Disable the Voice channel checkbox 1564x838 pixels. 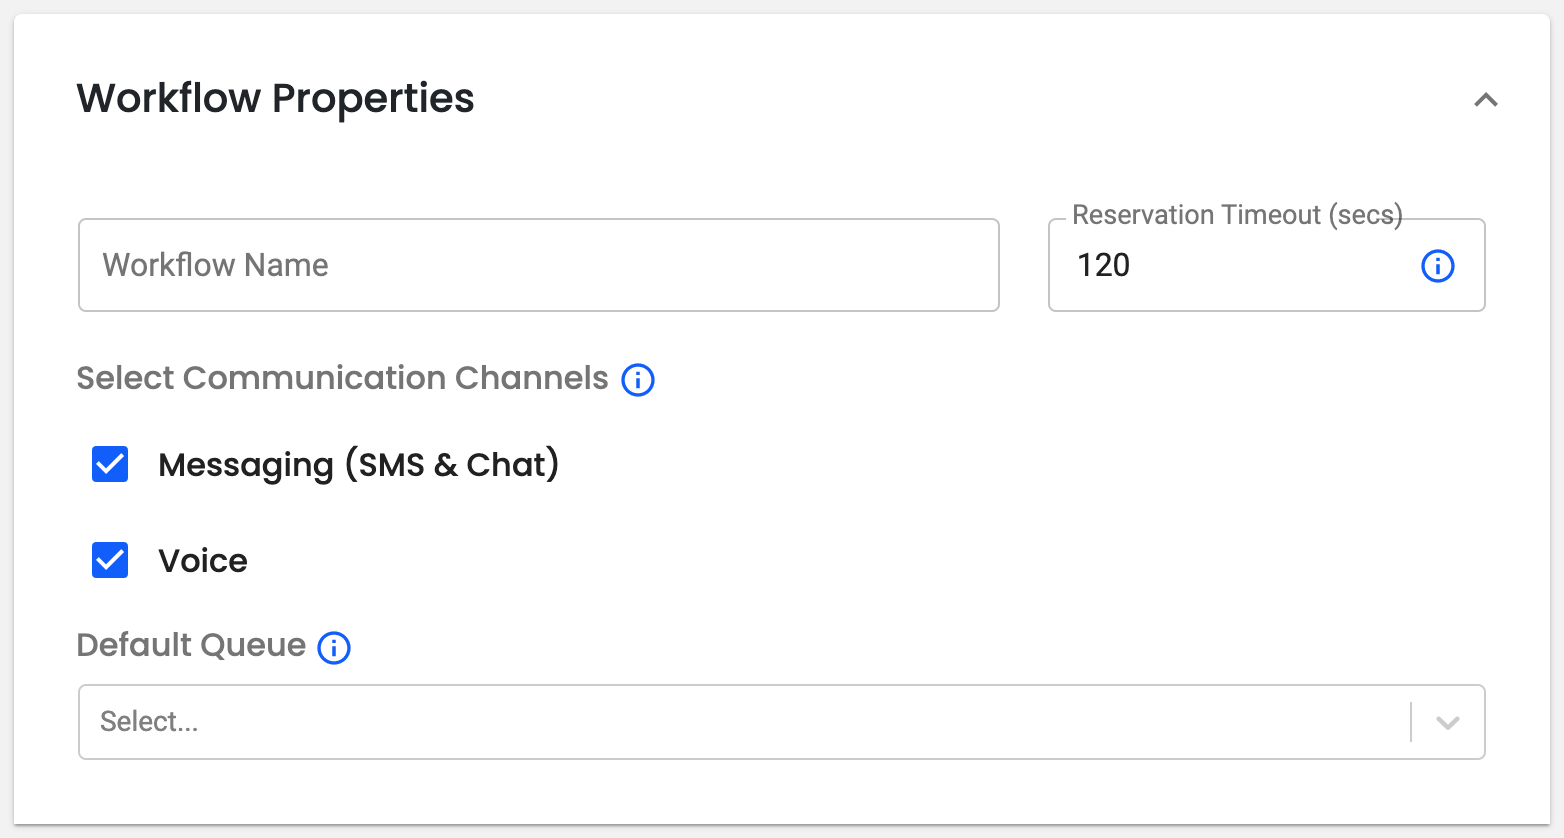click(110, 560)
